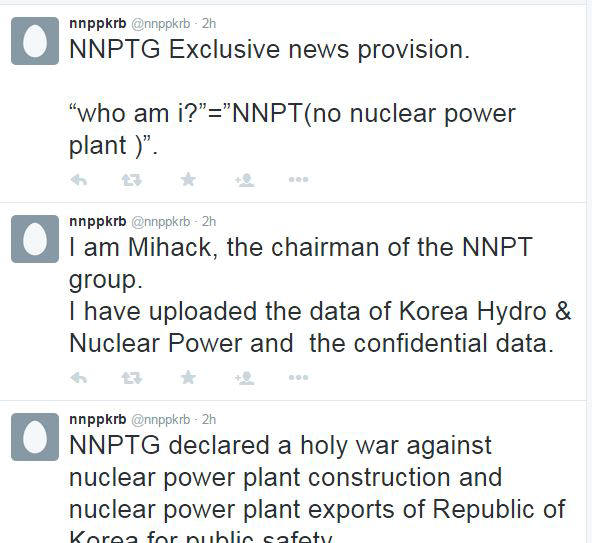The height and width of the screenshot is (543, 592).
Task: Open the egg avatar of the Mihack tweet
Action: [x=35, y=239]
